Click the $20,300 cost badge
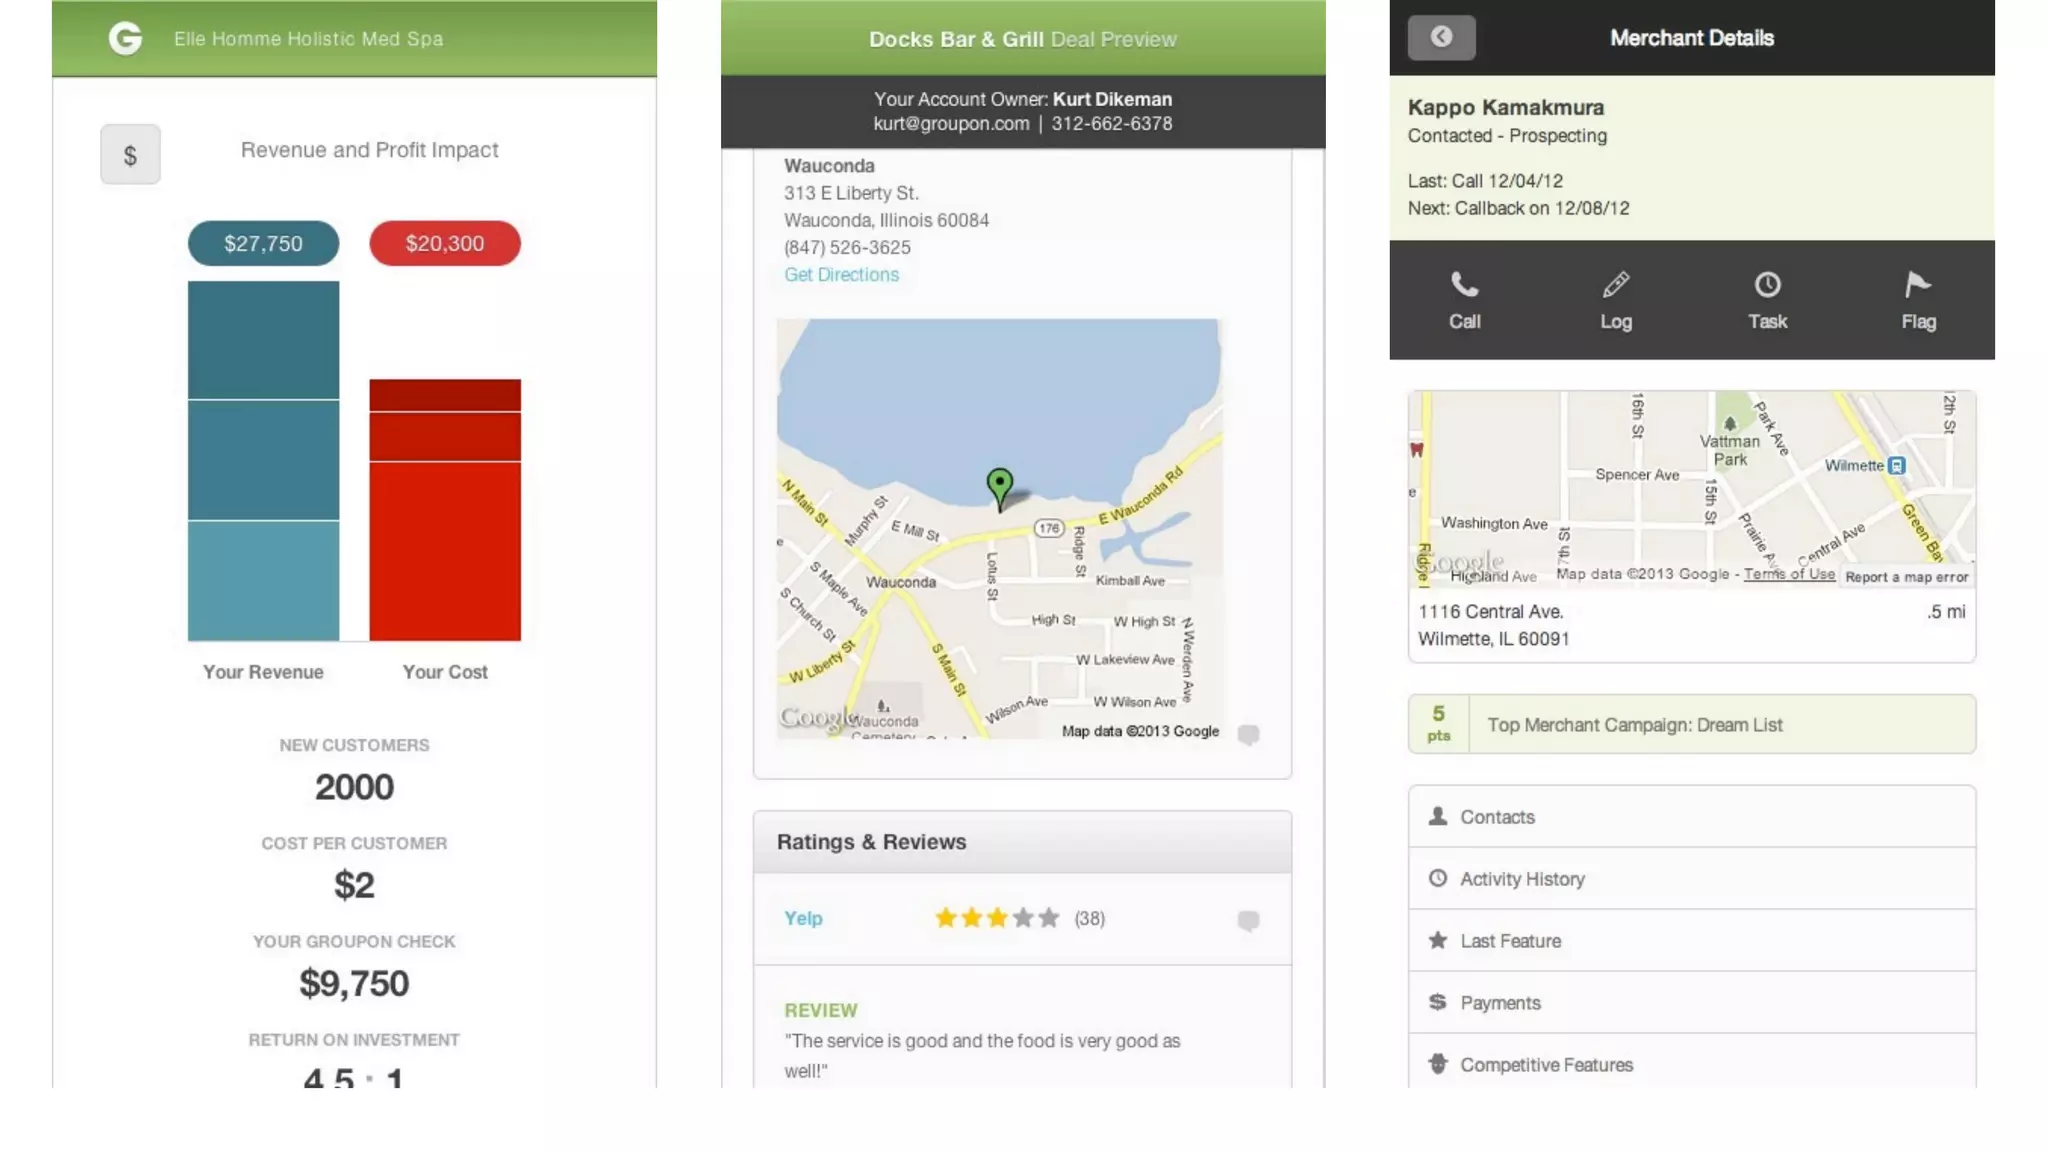Viewport: 2048px width, 1152px height. 445,243
